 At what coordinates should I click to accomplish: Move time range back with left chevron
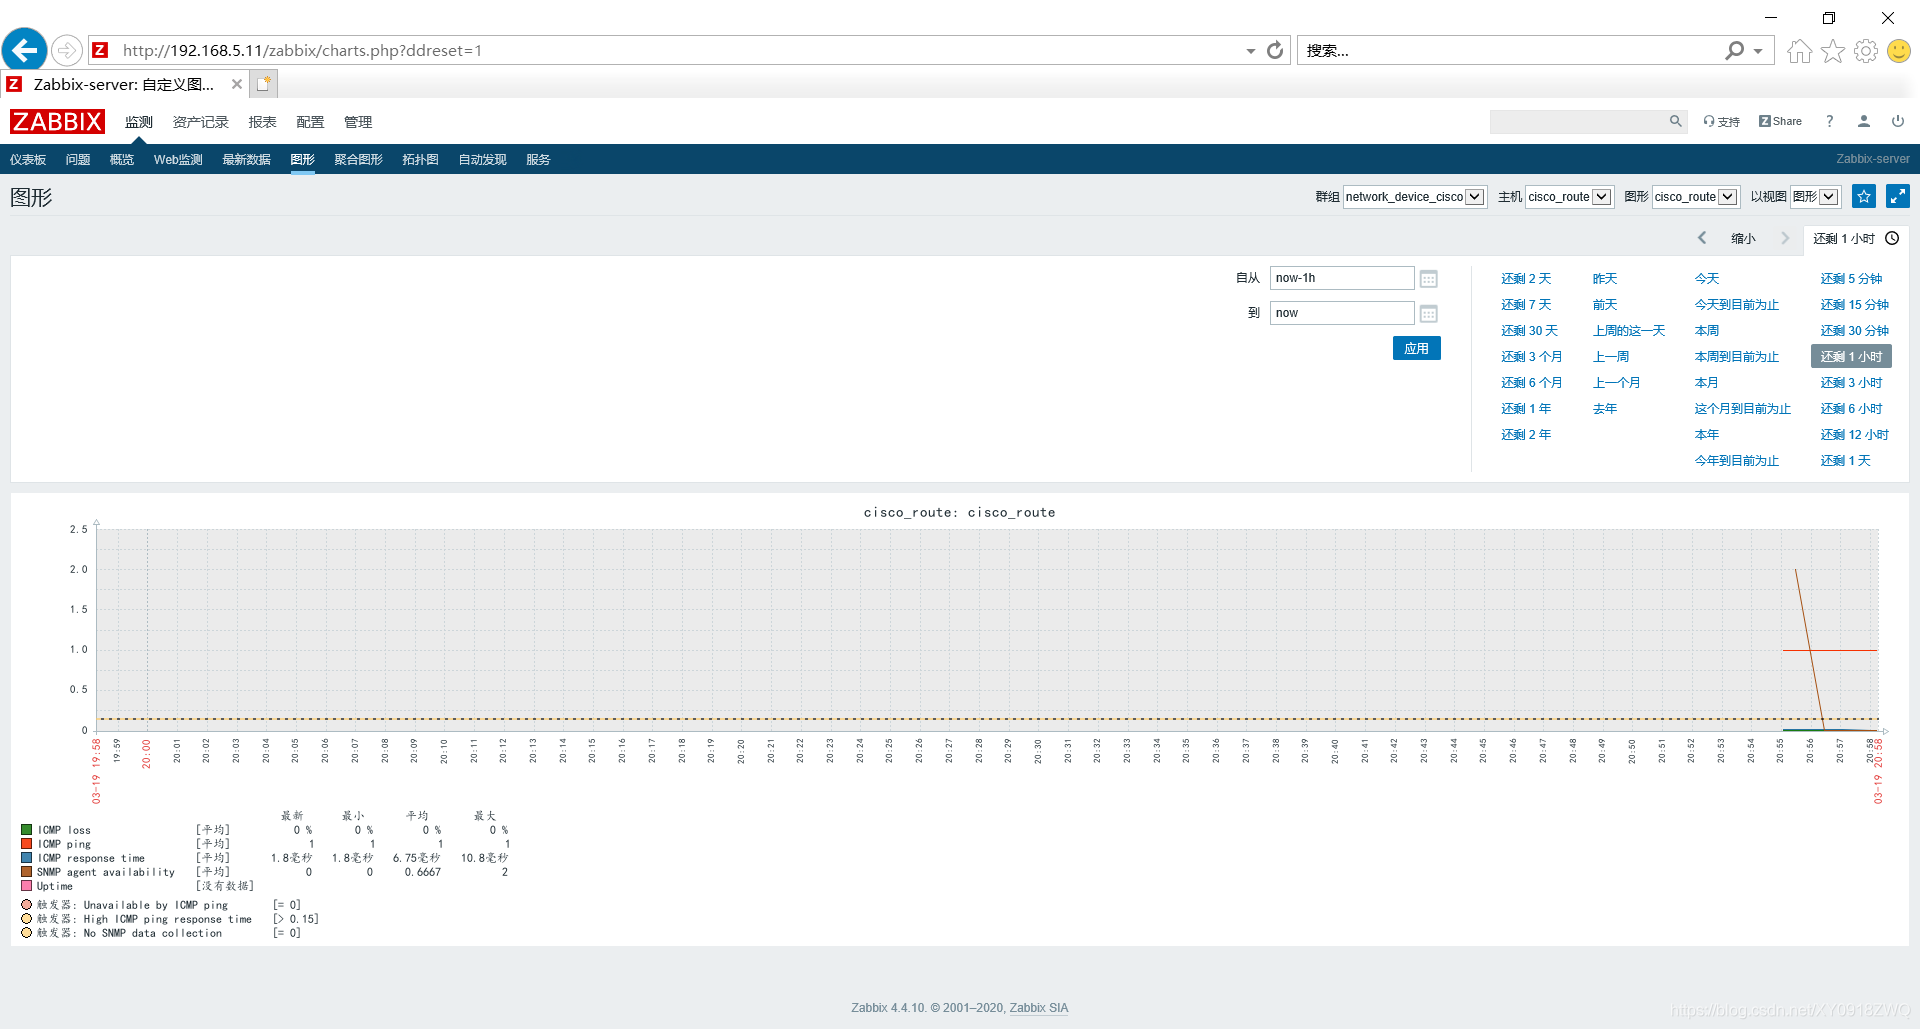click(x=1702, y=238)
